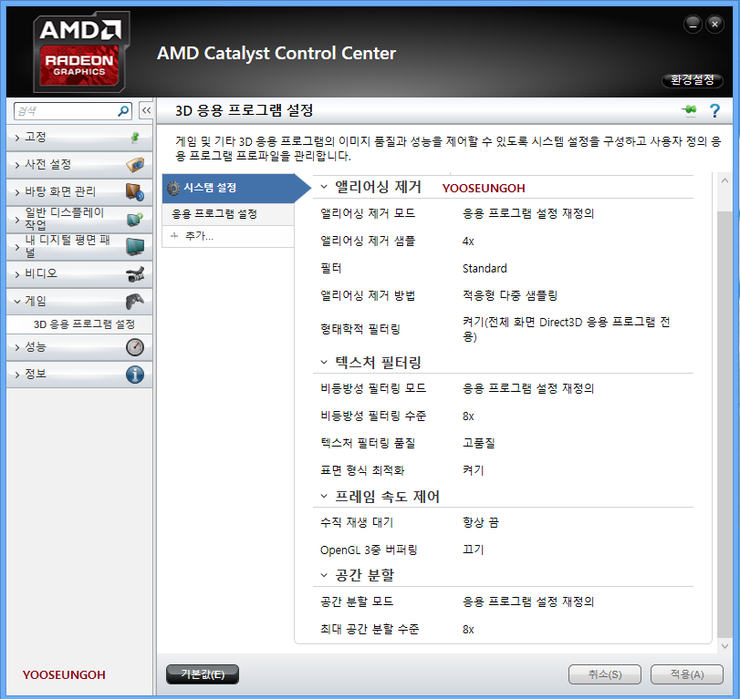
Task: Change 텍스처 필터링 품질 고품질 value
Action: (x=479, y=443)
